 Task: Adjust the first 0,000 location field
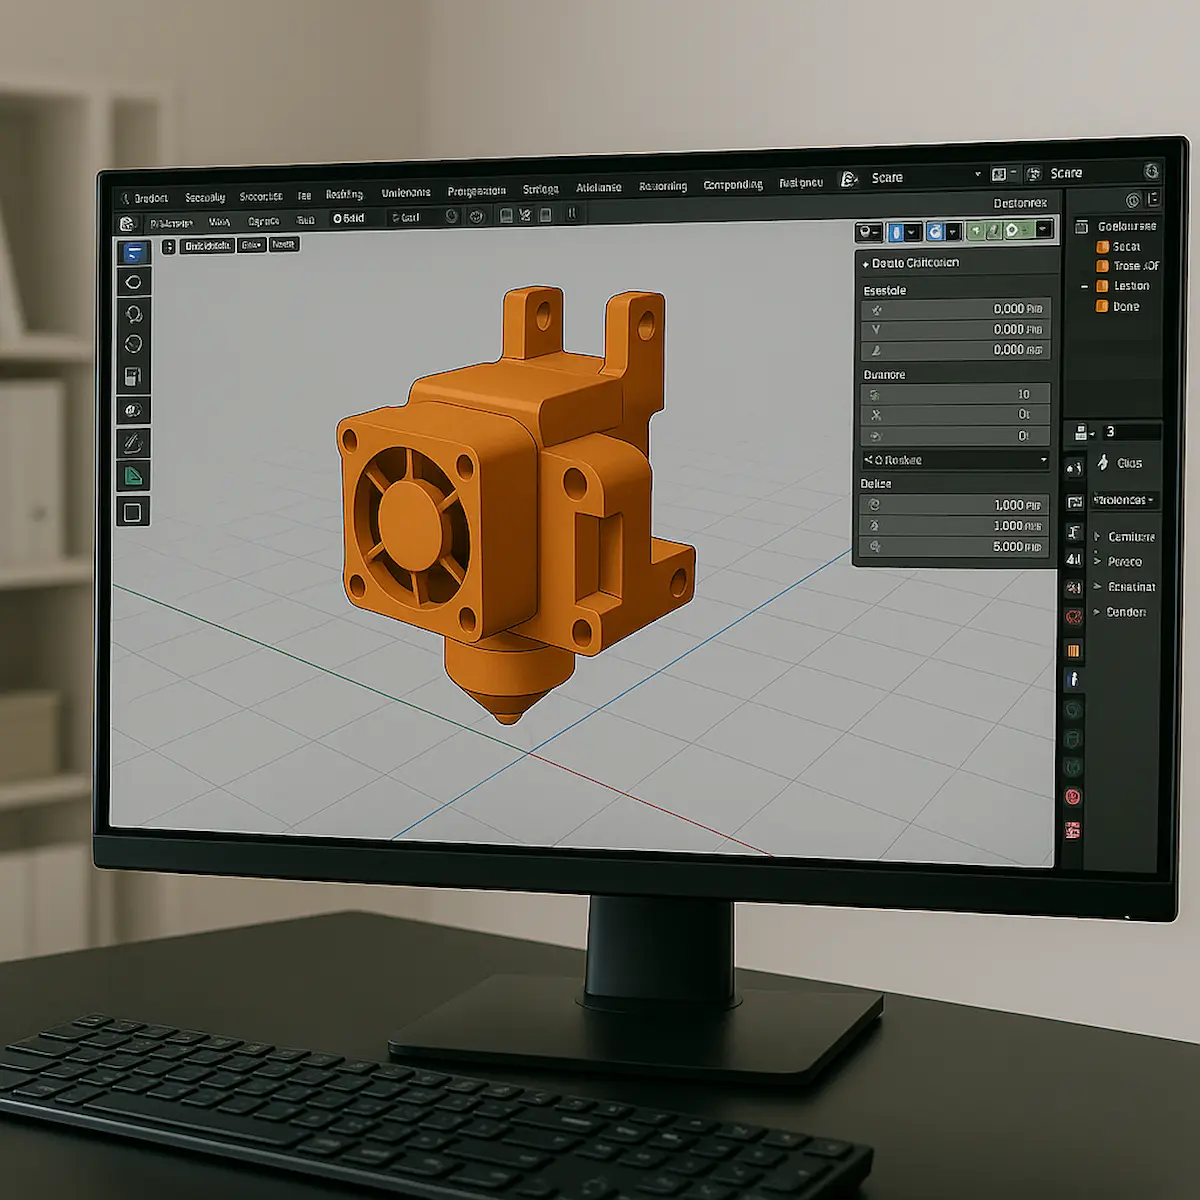pos(955,309)
